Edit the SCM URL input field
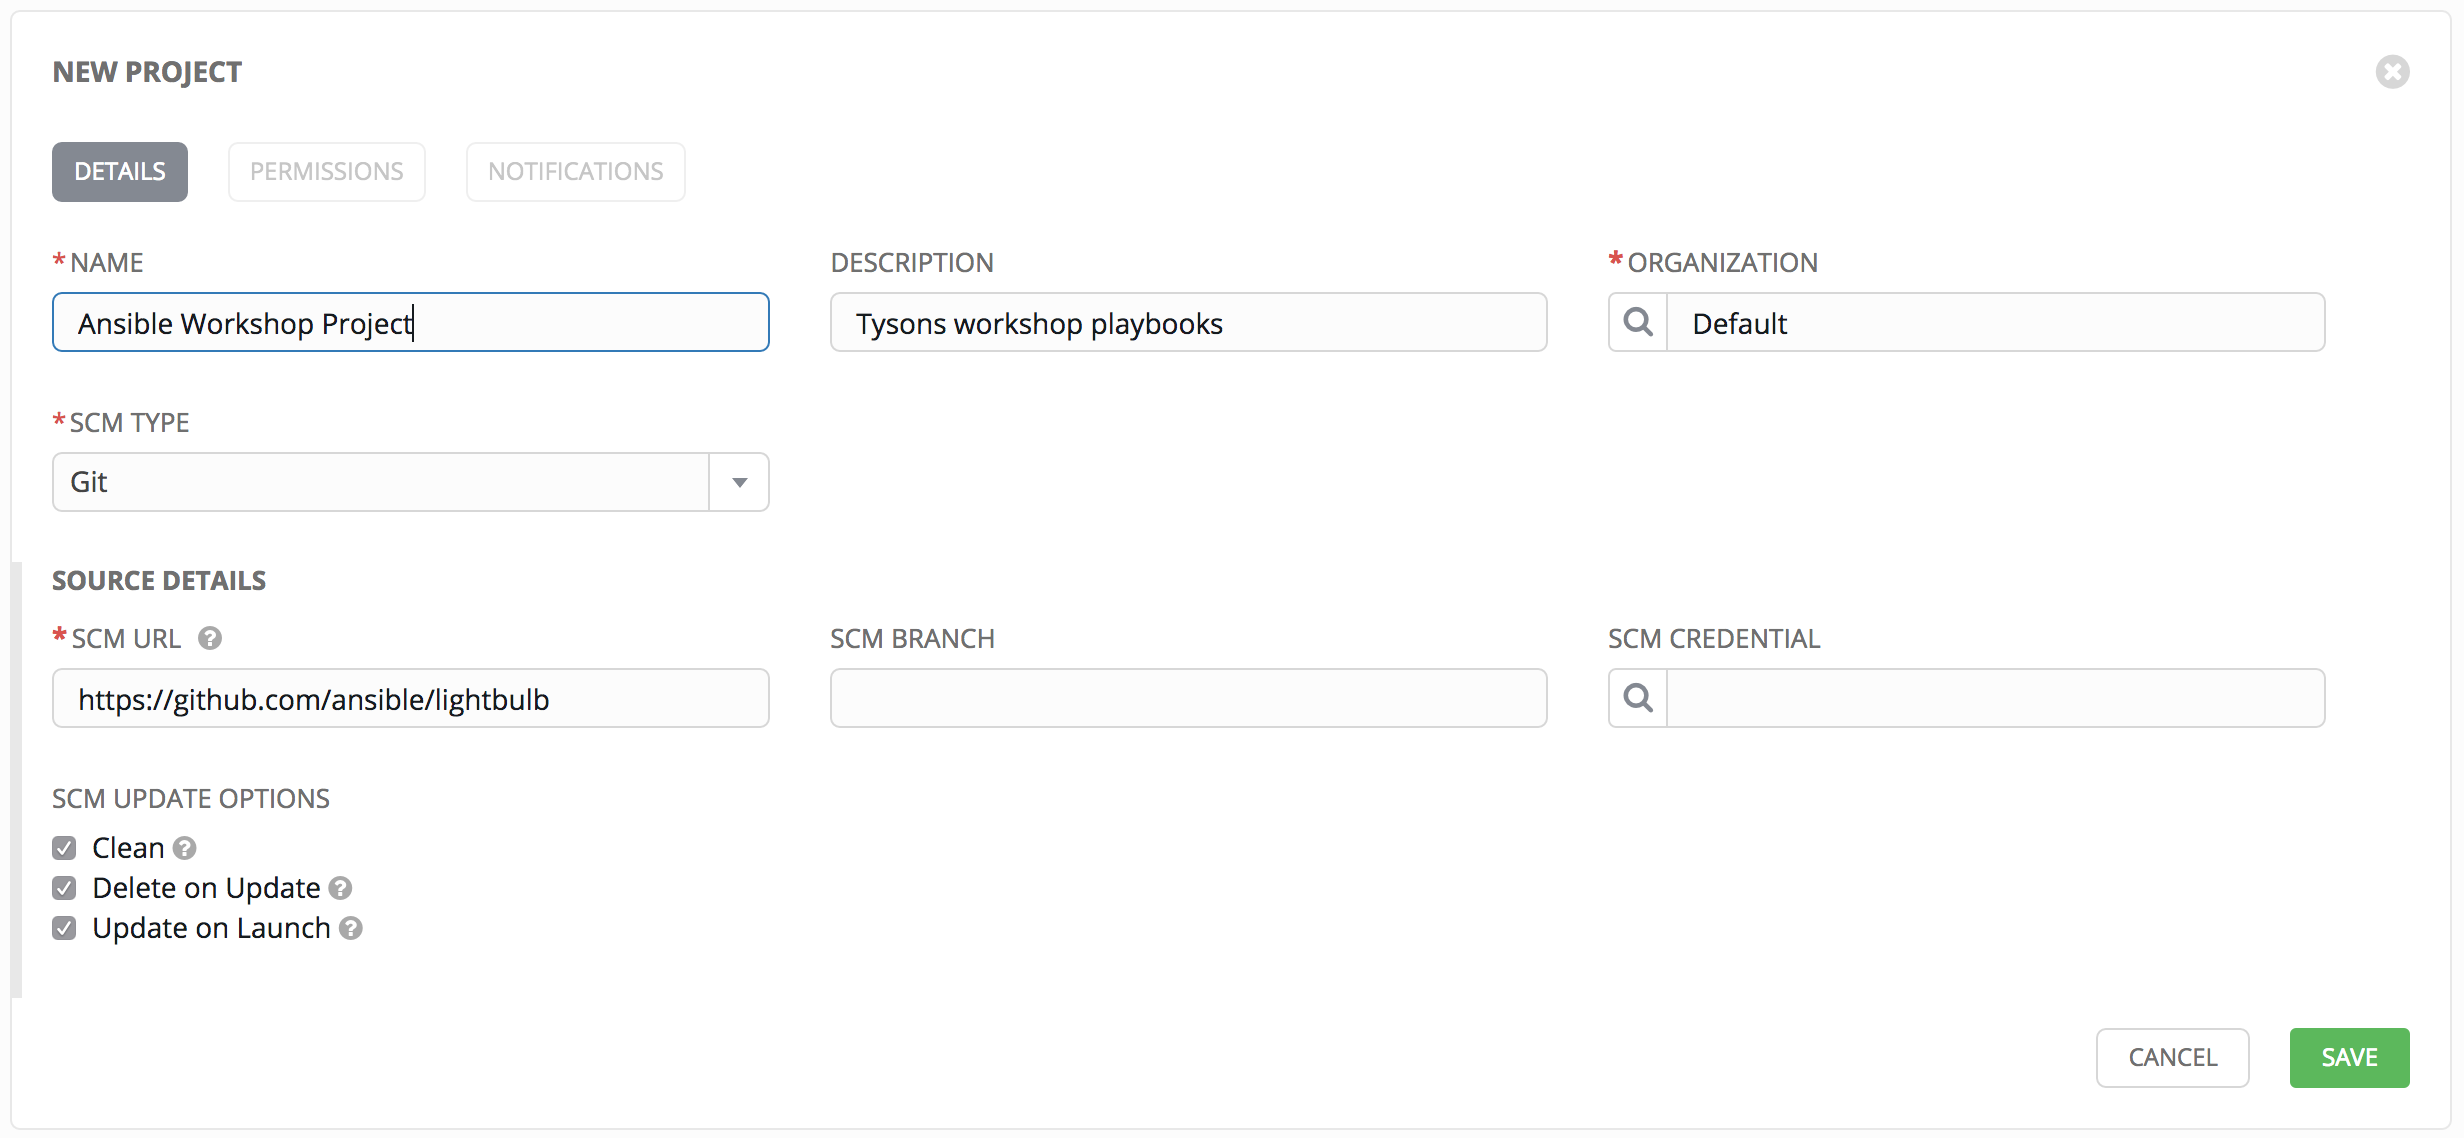The image size is (2464, 1138). point(411,698)
